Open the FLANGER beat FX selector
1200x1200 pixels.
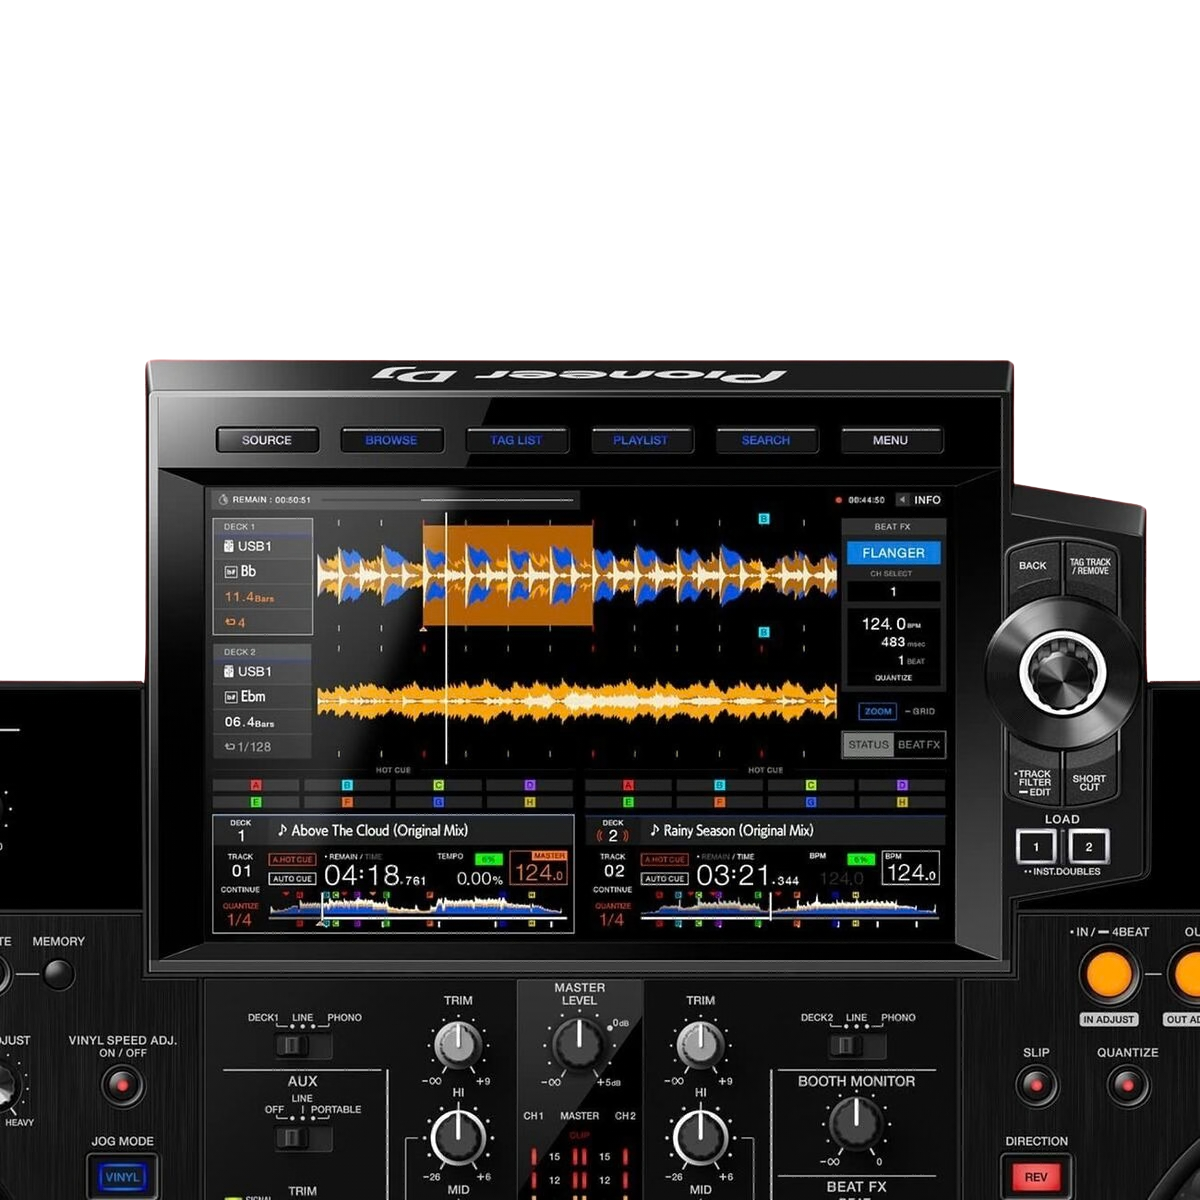point(893,553)
